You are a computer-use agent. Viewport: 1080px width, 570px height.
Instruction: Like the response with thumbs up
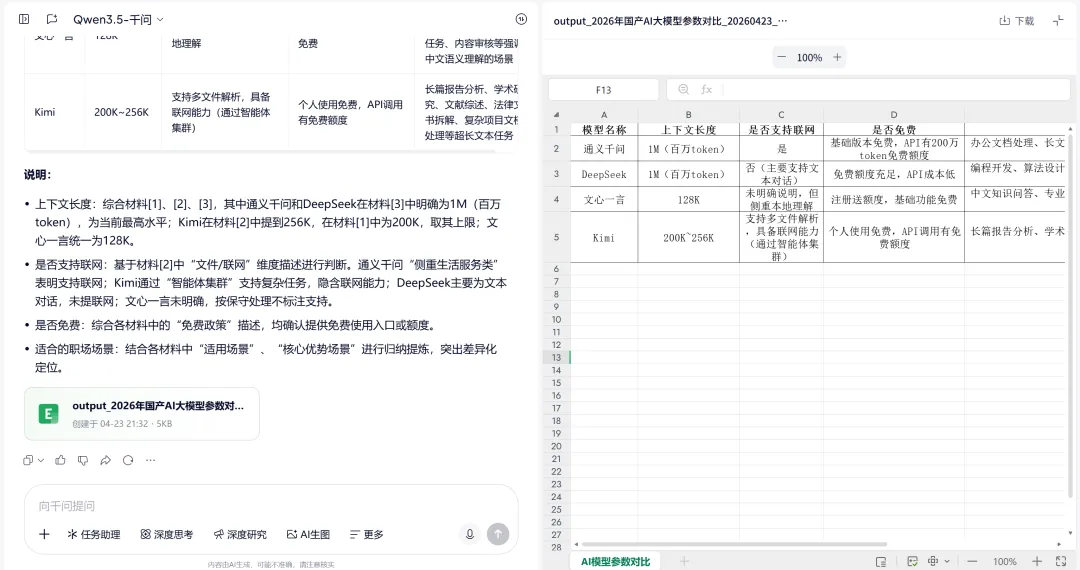61,460
